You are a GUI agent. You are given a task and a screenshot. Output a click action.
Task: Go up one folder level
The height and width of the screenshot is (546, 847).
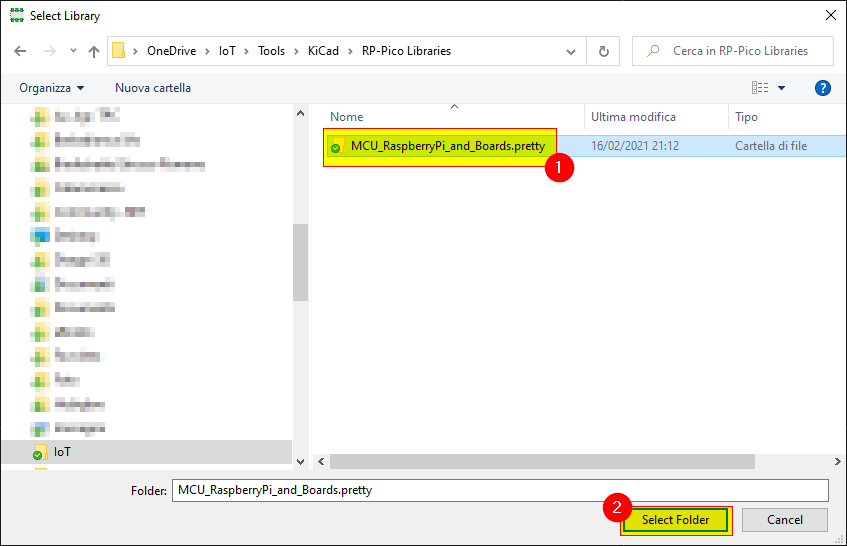(93, 51)
